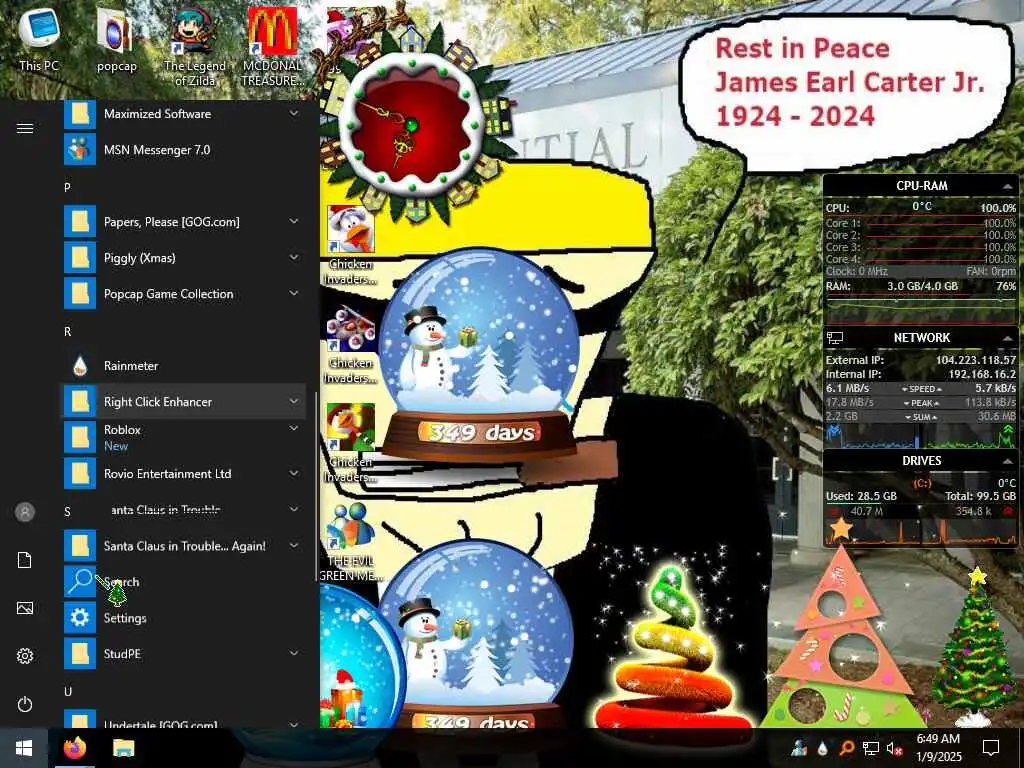Open Firefox from the taskbar

74,748
